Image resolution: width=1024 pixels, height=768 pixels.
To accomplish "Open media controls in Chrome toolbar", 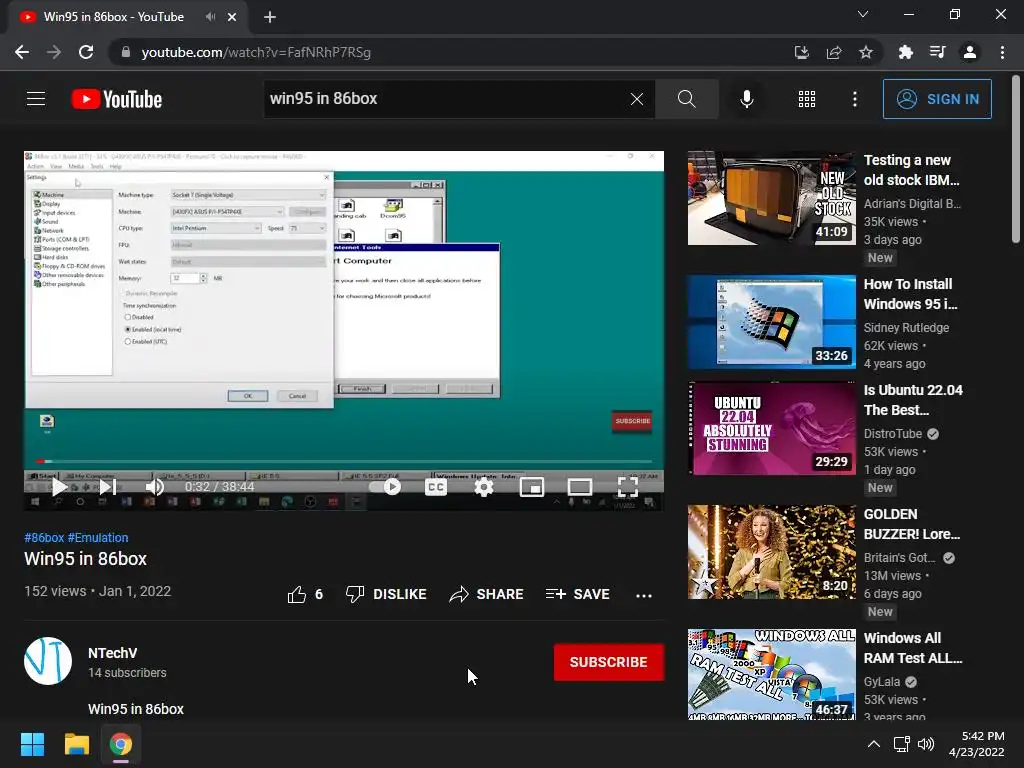I will pos(938,52).
